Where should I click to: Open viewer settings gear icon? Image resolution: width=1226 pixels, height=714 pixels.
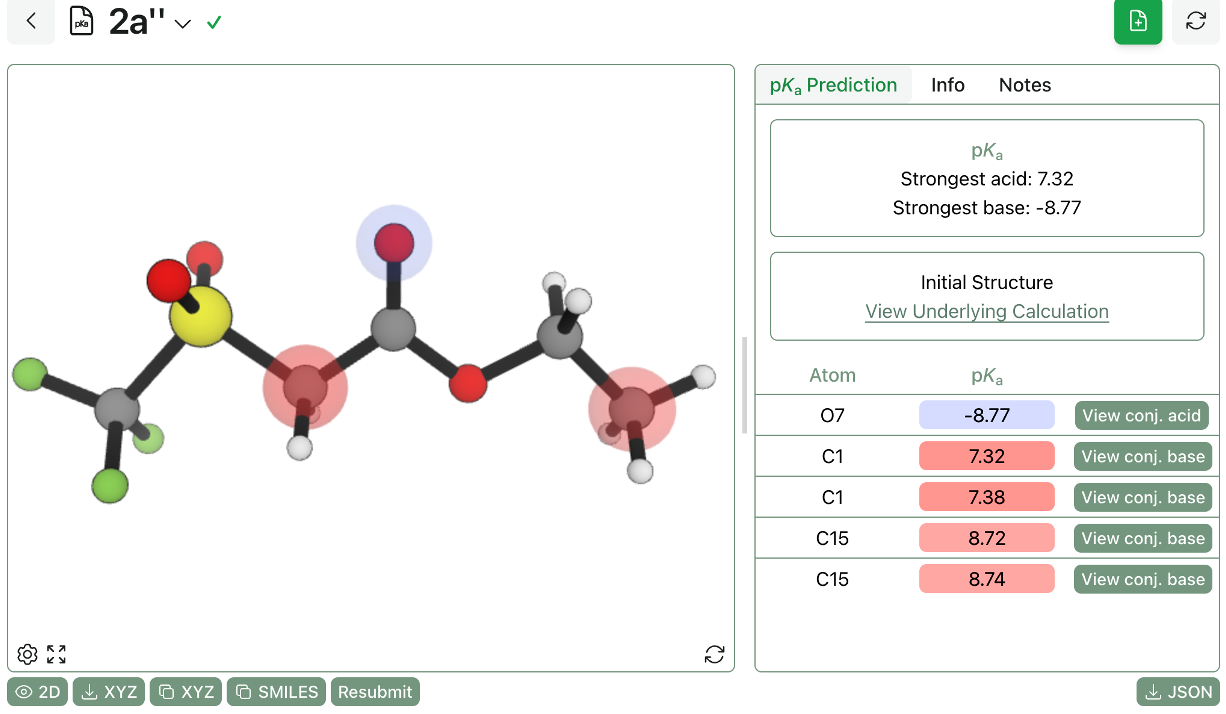[28, 655]
